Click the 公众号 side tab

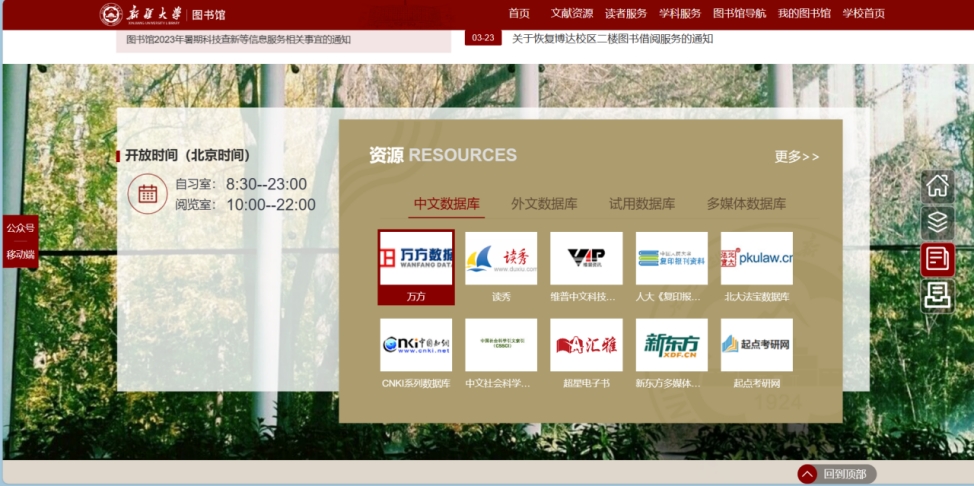20,228
